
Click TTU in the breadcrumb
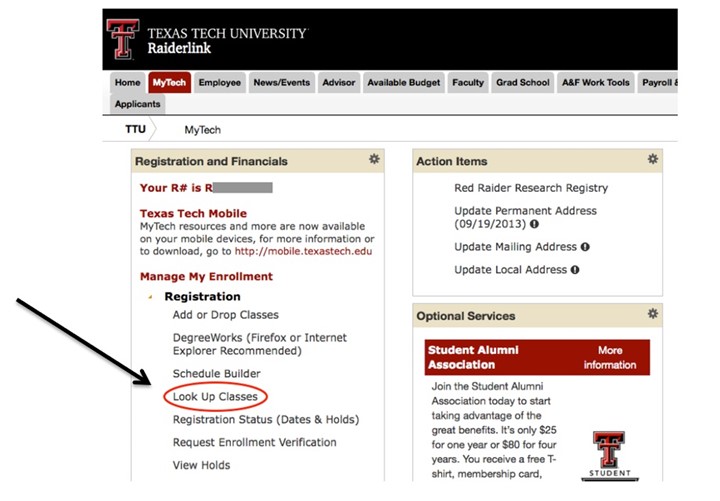(x=136, y=130)
